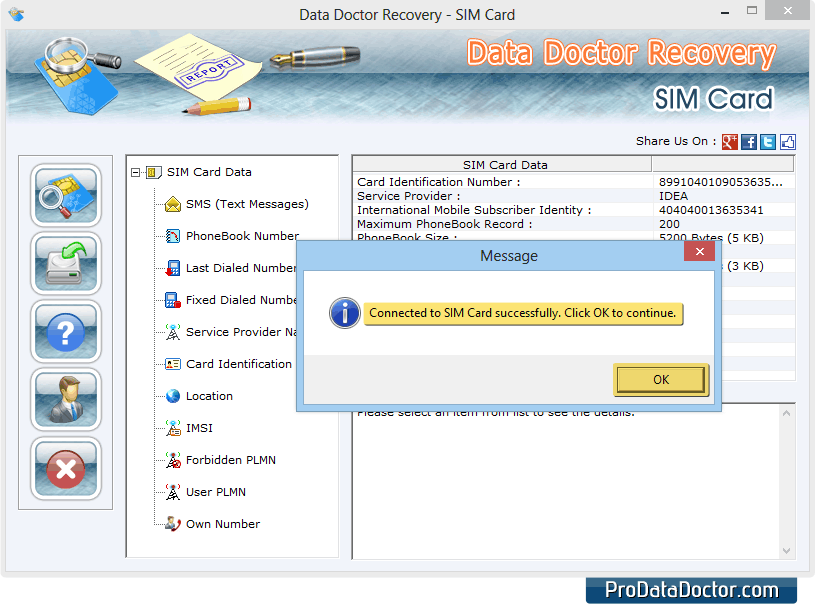Click the Own Number person icon
Image resolution: width=815 pixels, height=604 pixels.
173,523
